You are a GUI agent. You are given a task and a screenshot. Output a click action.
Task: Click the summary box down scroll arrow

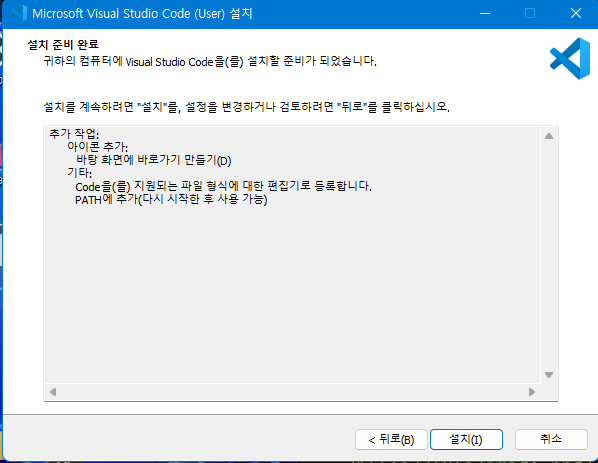pyautogui.click(x=549, y=375)
